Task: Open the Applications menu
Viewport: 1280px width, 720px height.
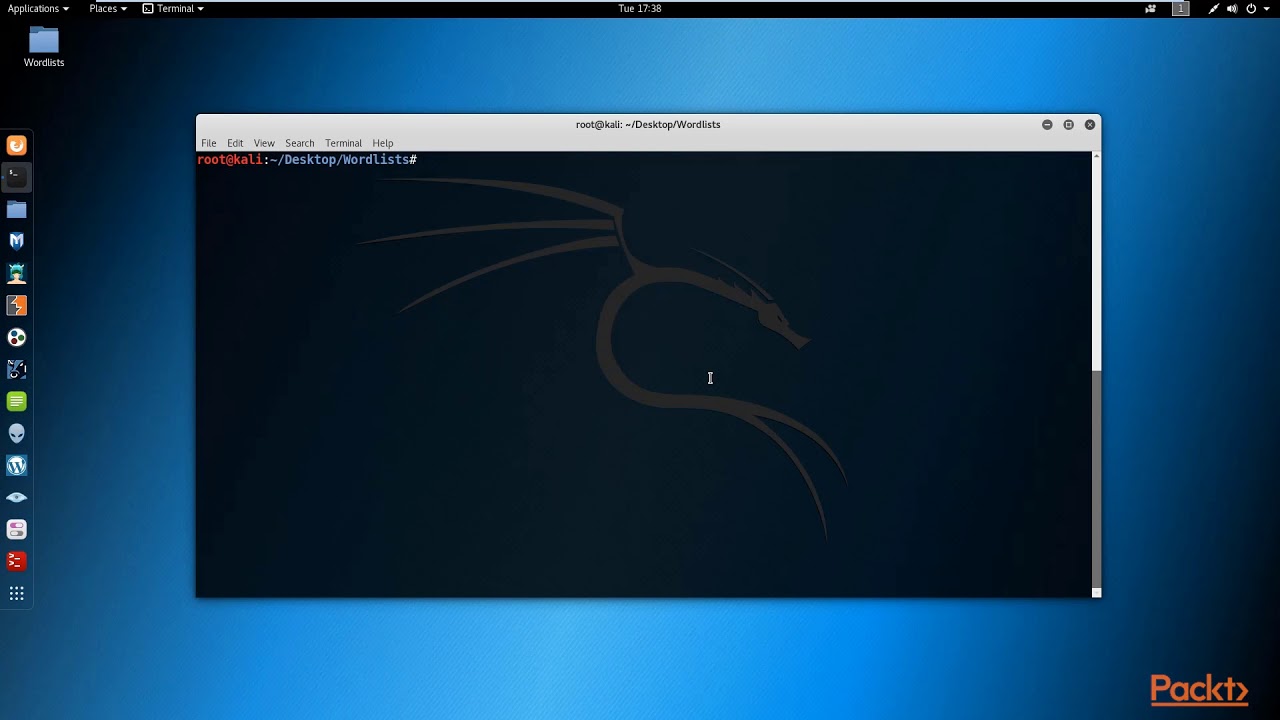Action: pos(38,9)
